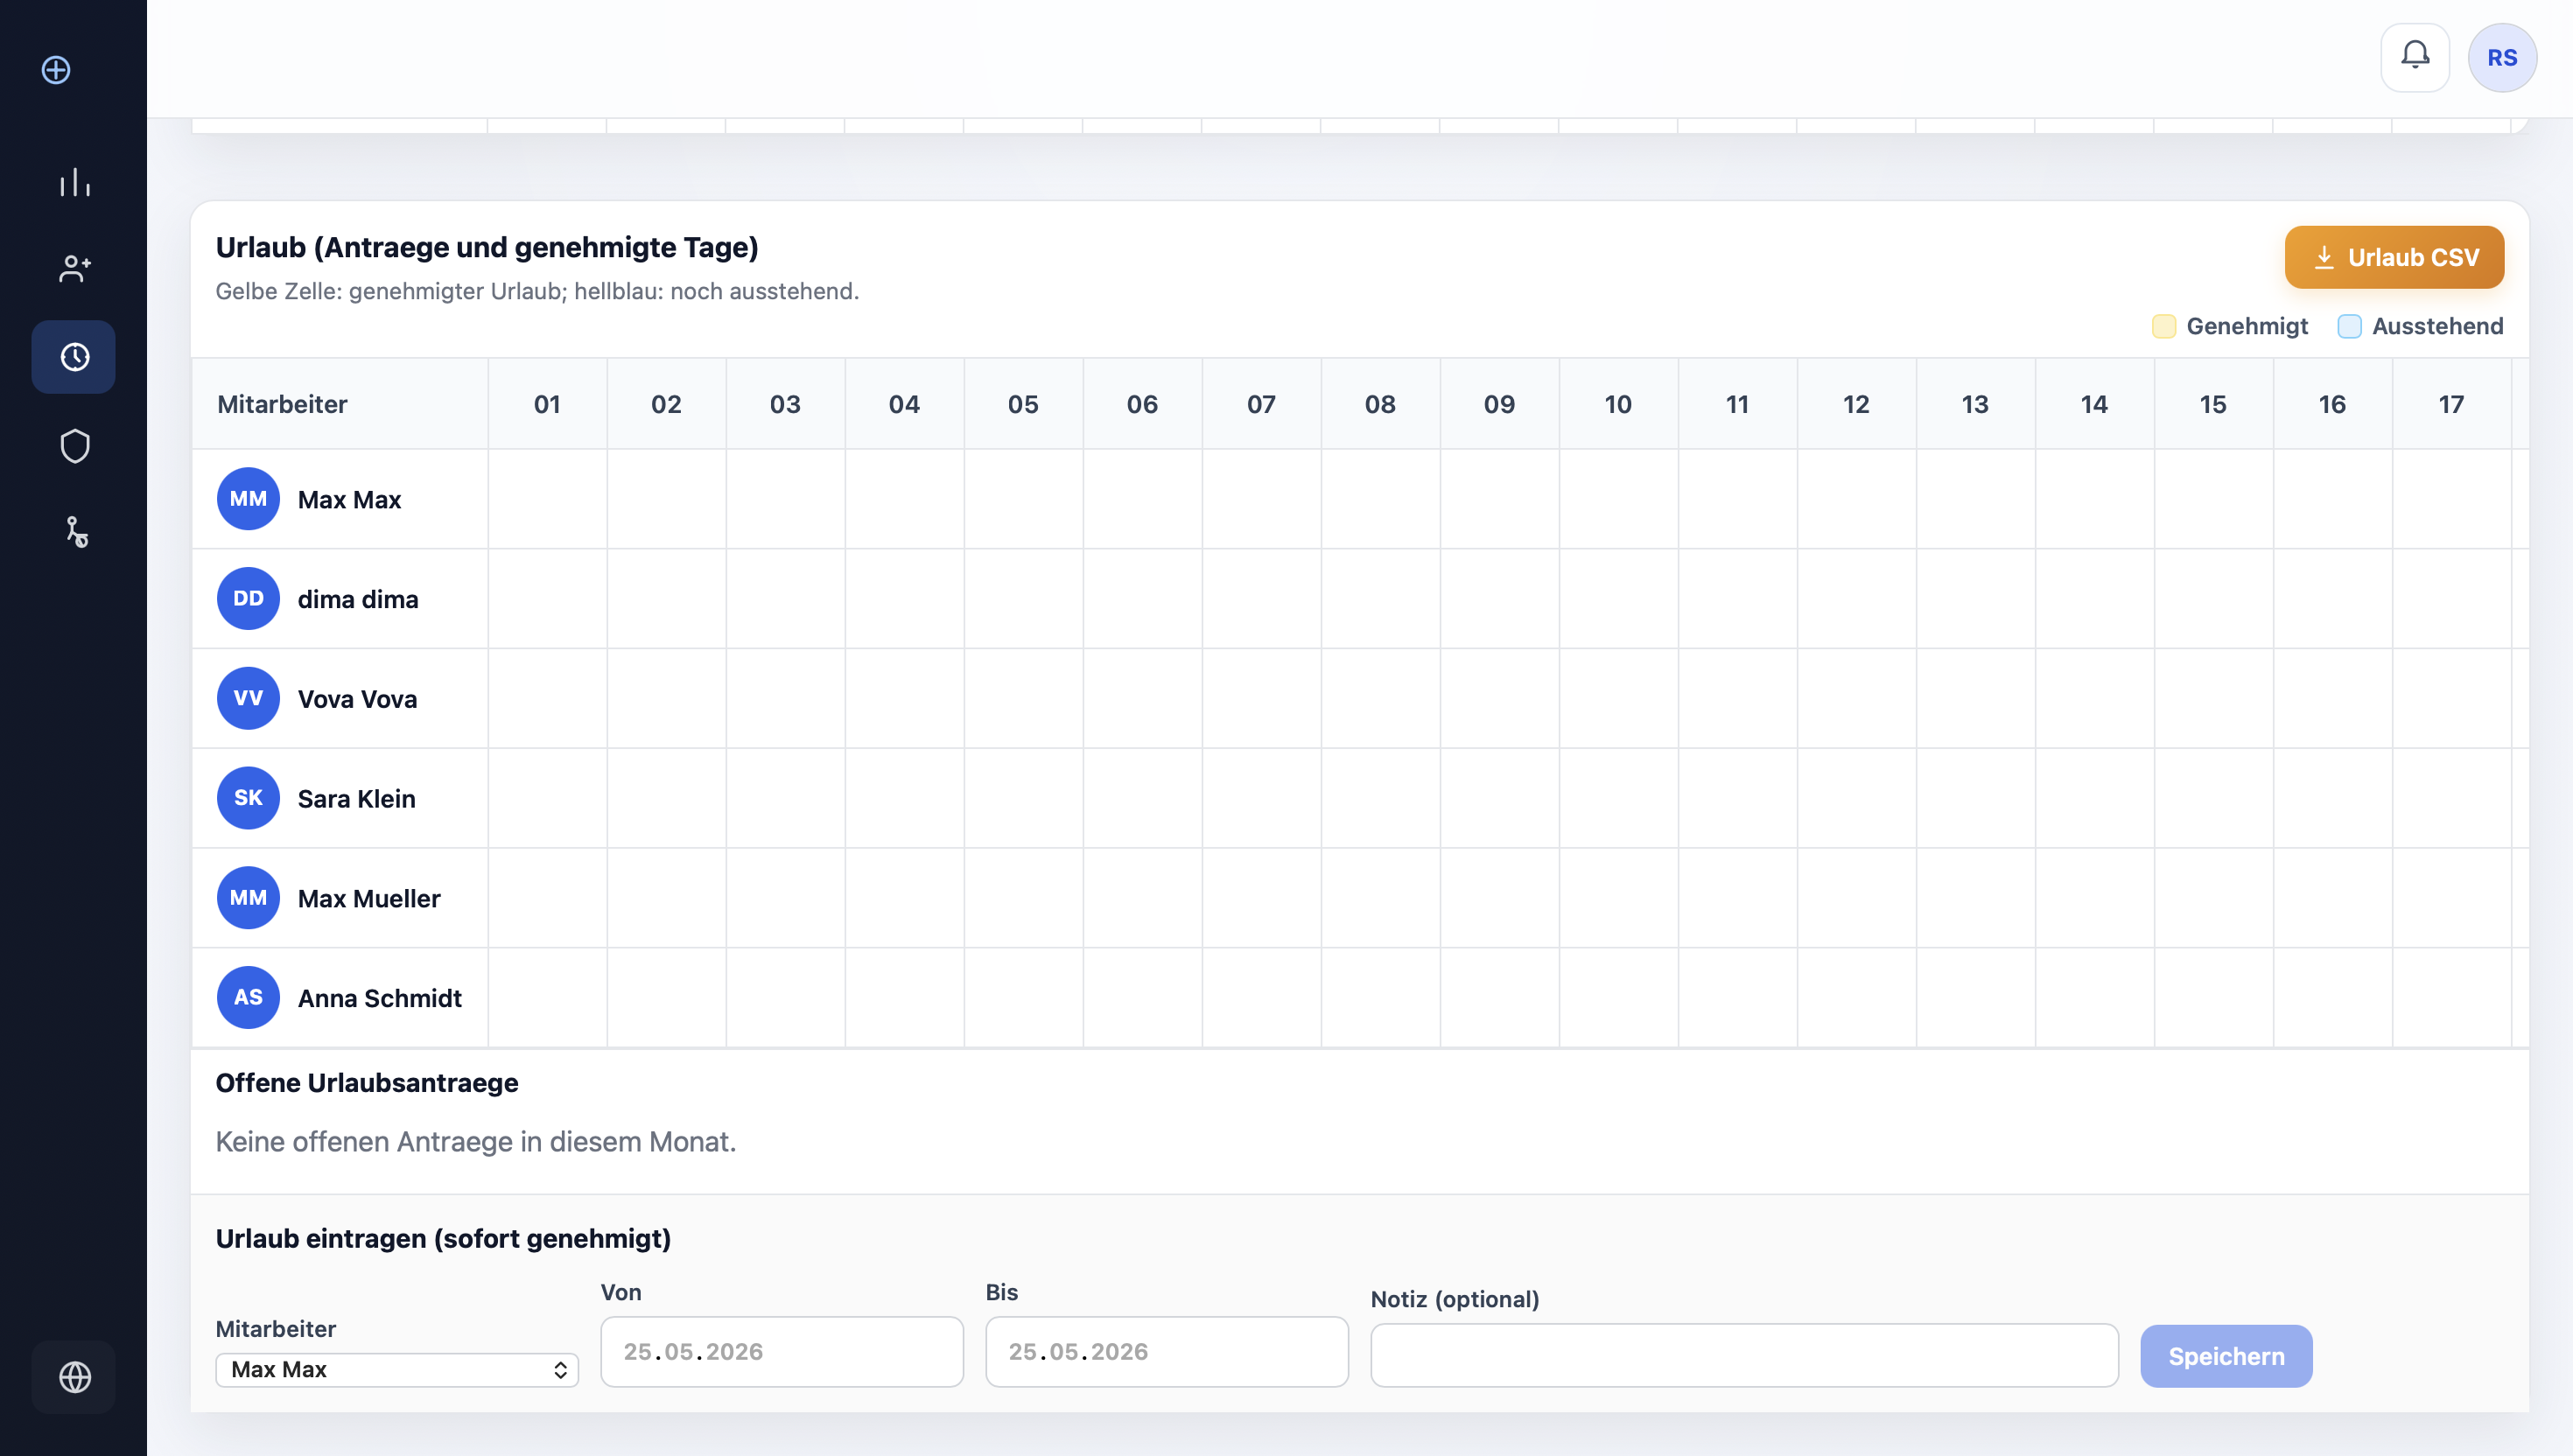The height and width of the screenshot is (1456, 2573).
Task: Select the employee name Sara Klein
Action: pos(356,798)
